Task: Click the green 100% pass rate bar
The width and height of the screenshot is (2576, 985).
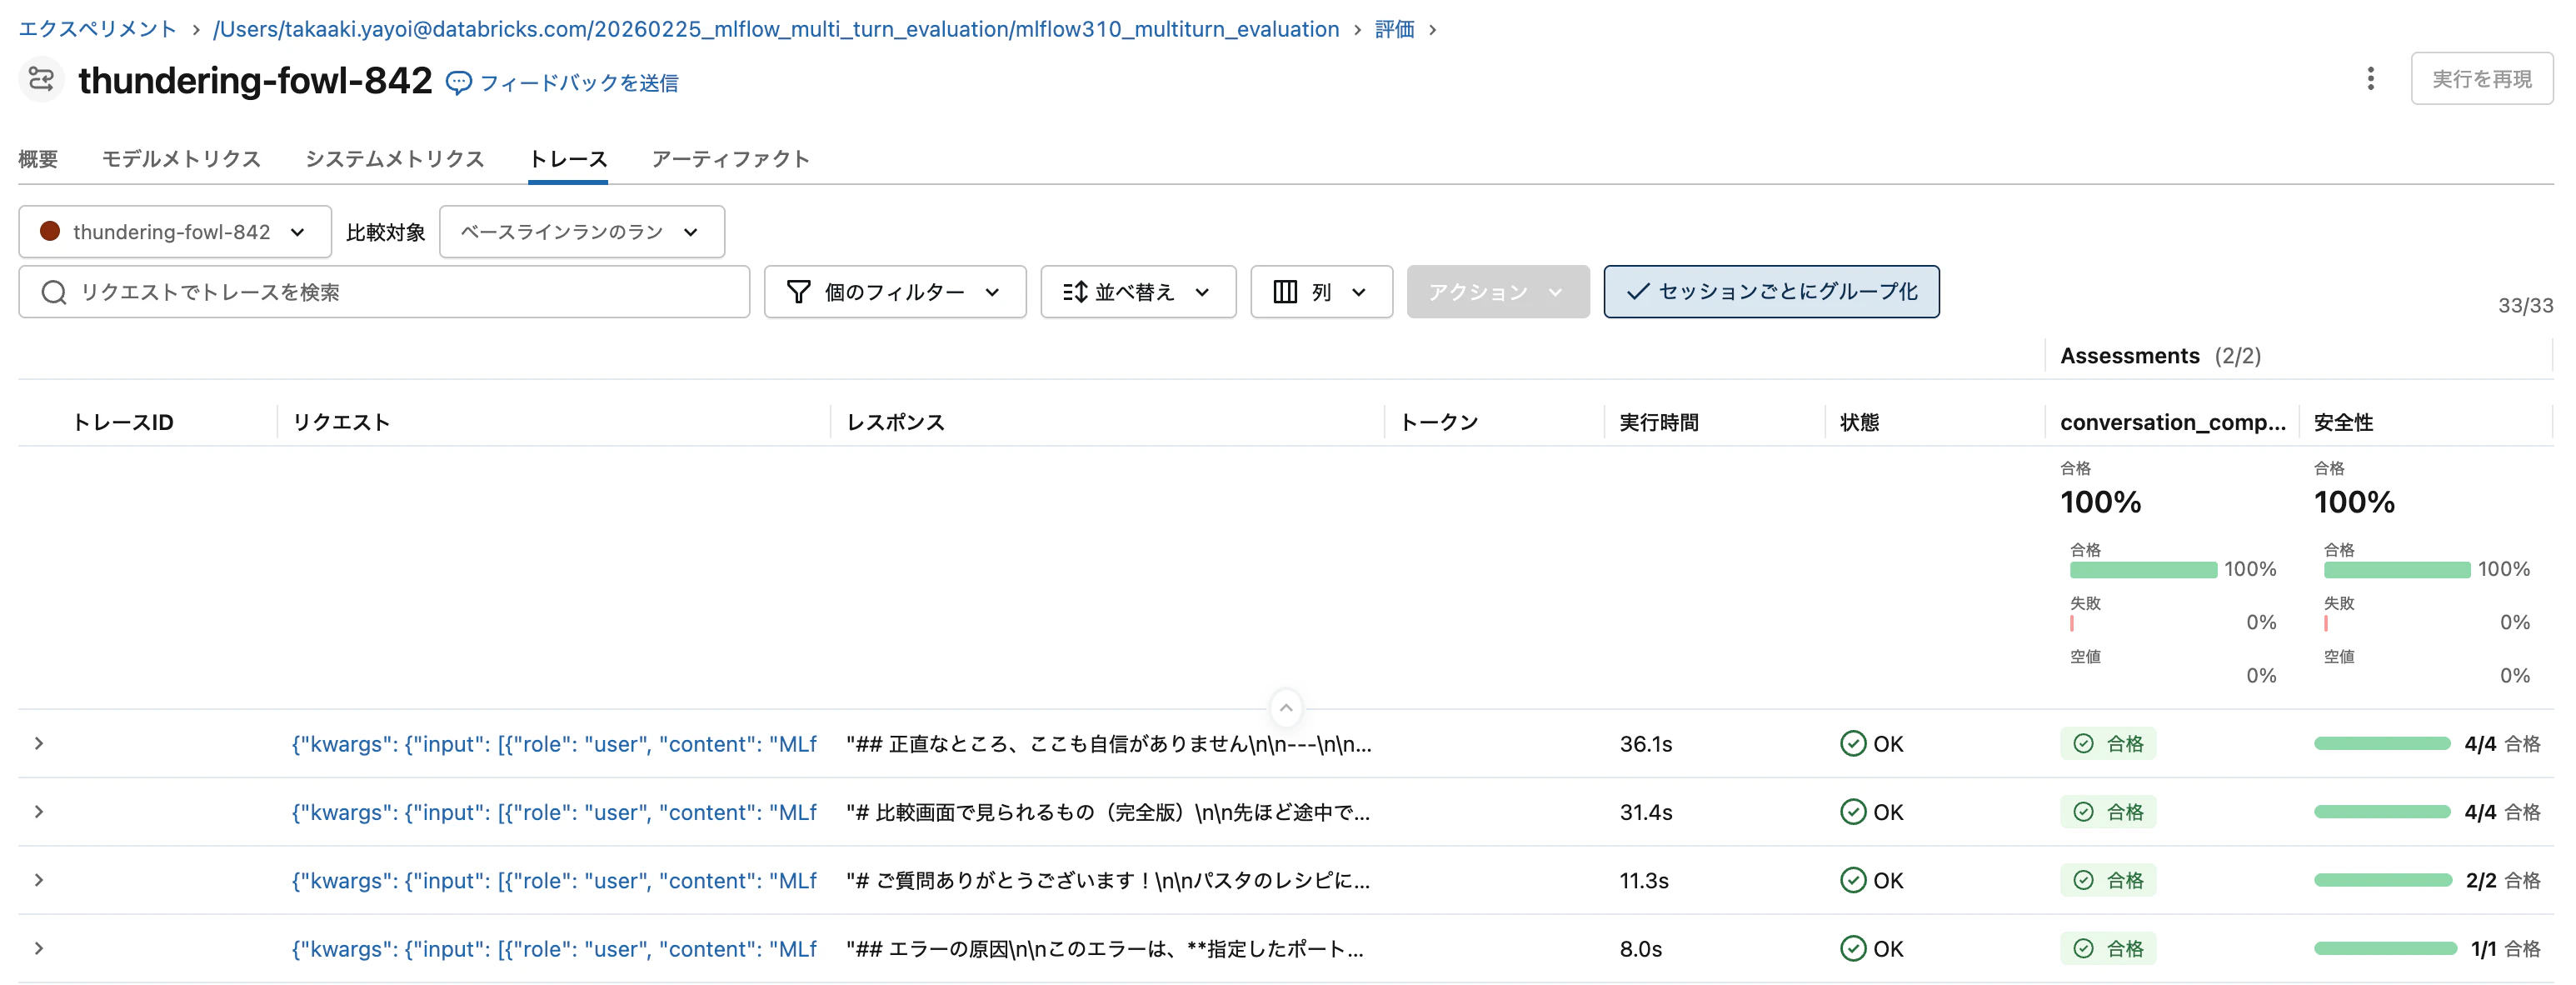Action: click(2143, 570)
